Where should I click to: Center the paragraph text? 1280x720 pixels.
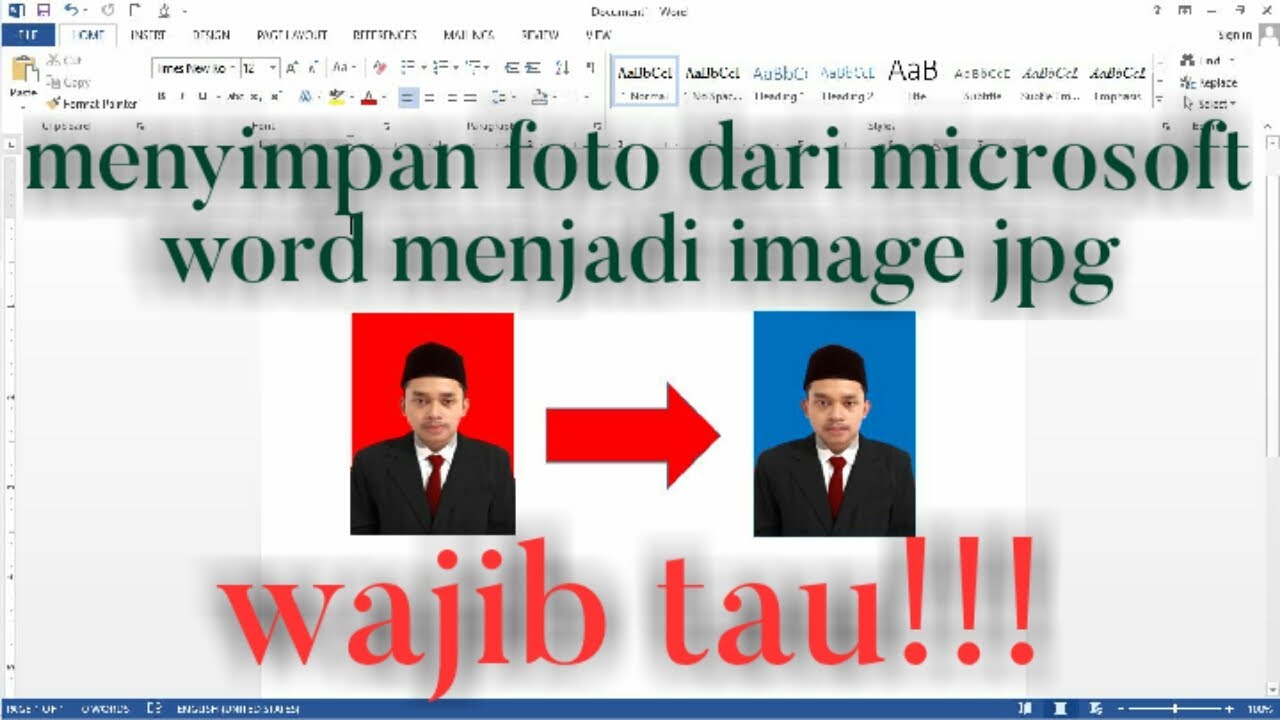430,97
